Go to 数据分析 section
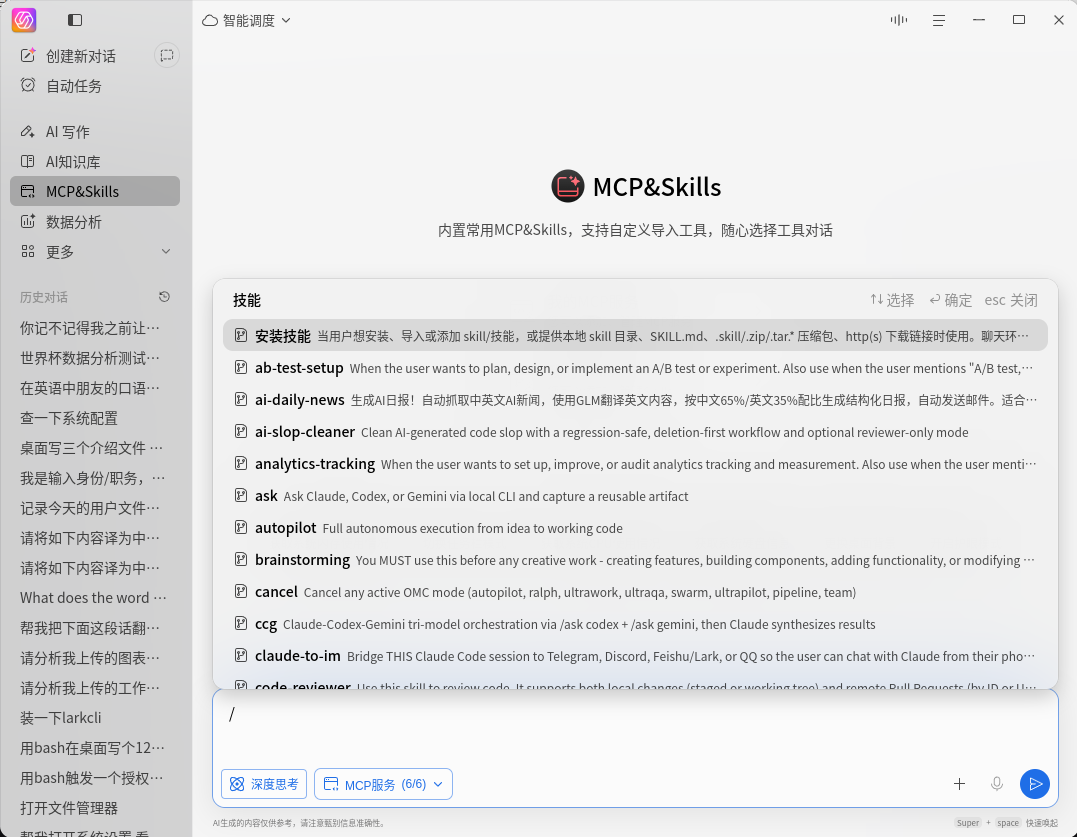This screenshot has width=1077, height=837. tap(95, 221)
